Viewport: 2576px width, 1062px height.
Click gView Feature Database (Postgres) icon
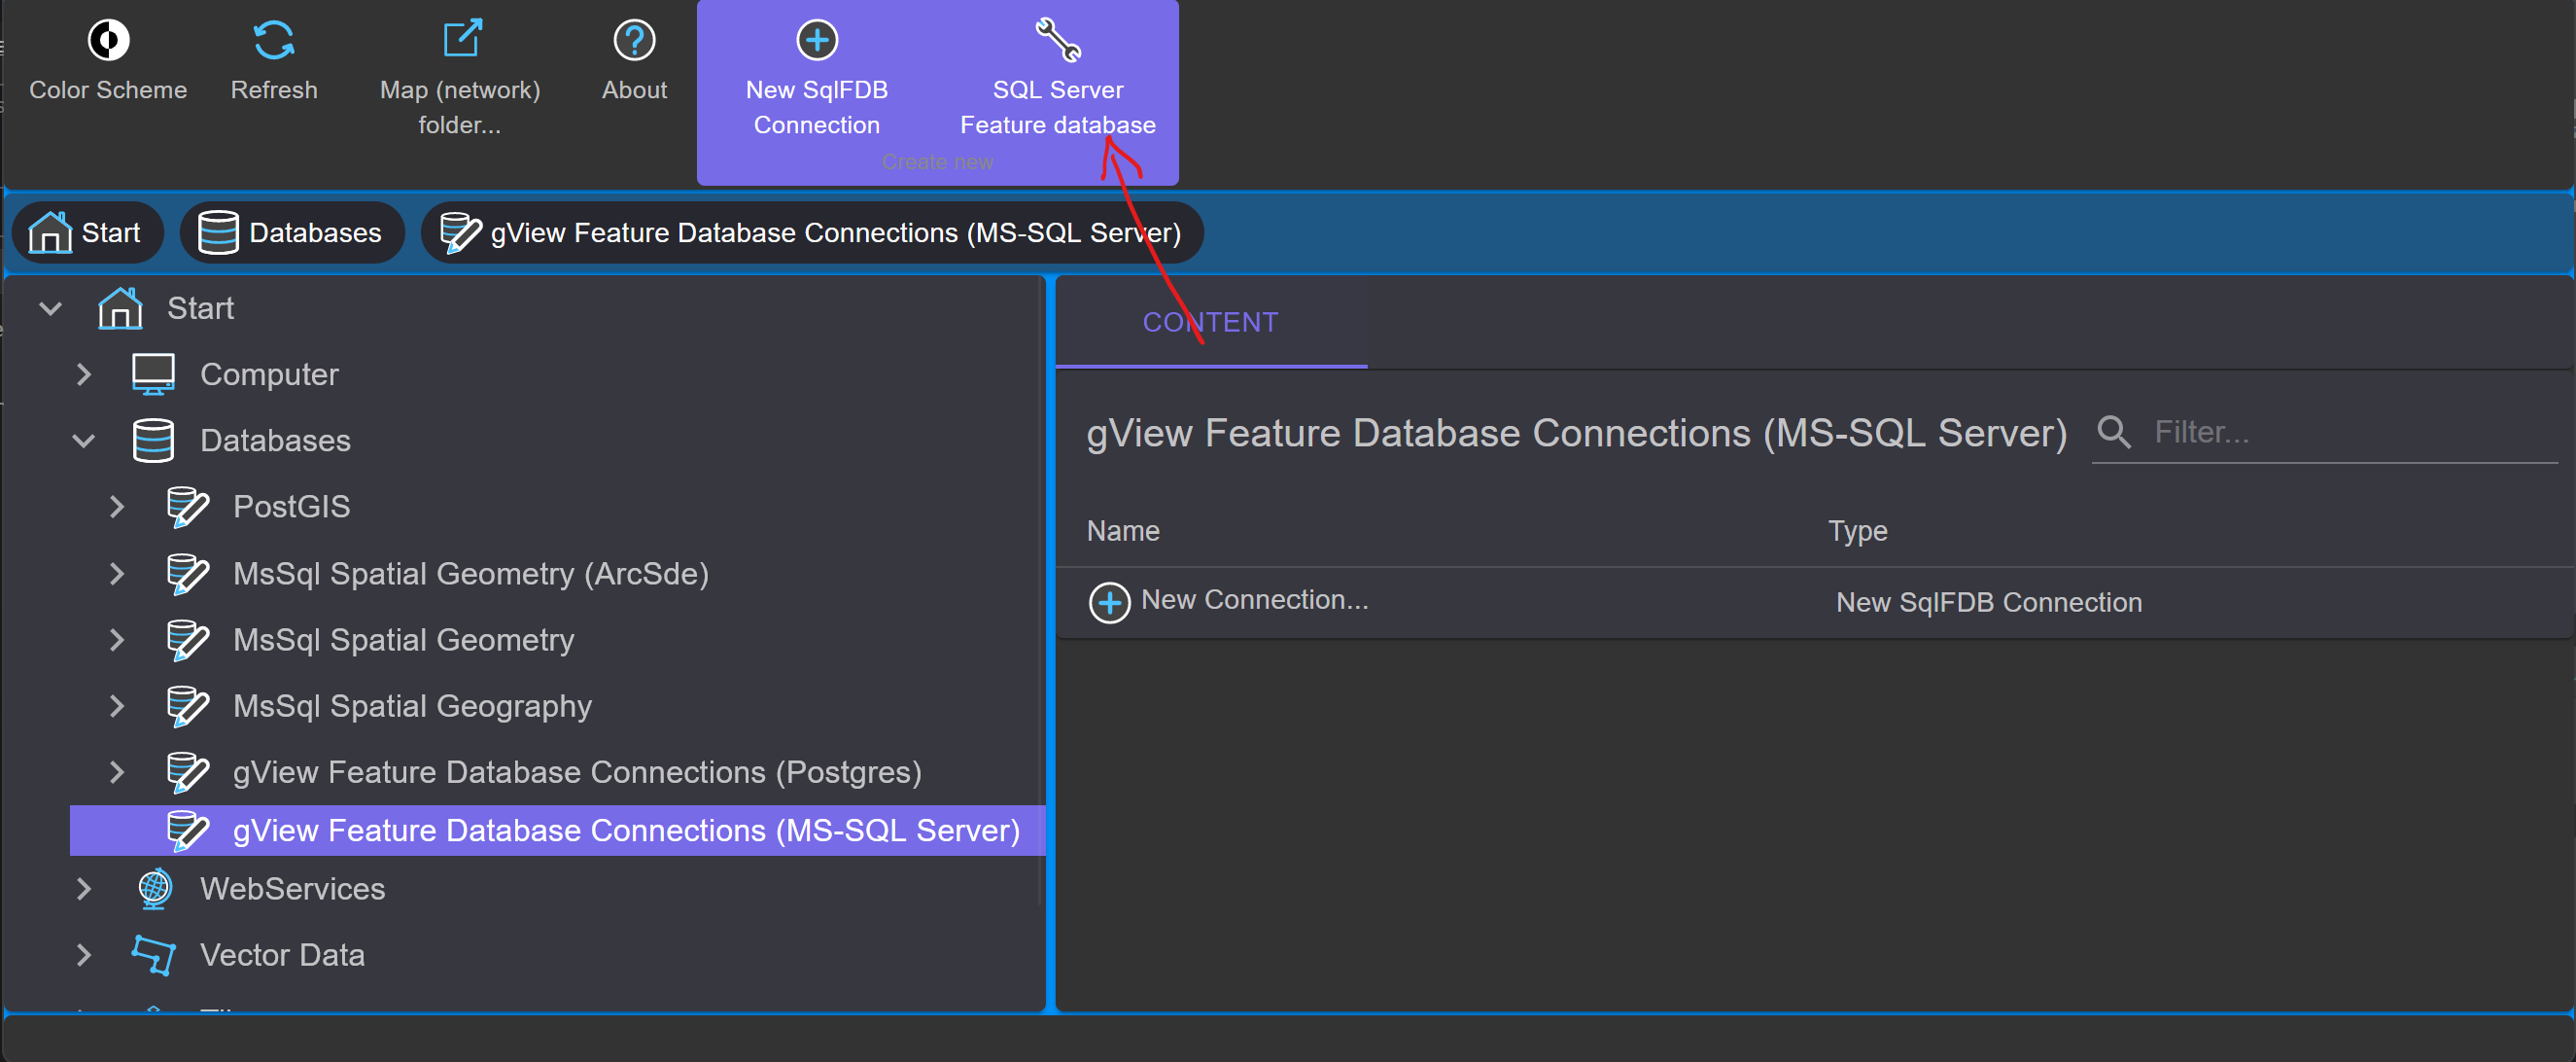[x=187, y=772]
